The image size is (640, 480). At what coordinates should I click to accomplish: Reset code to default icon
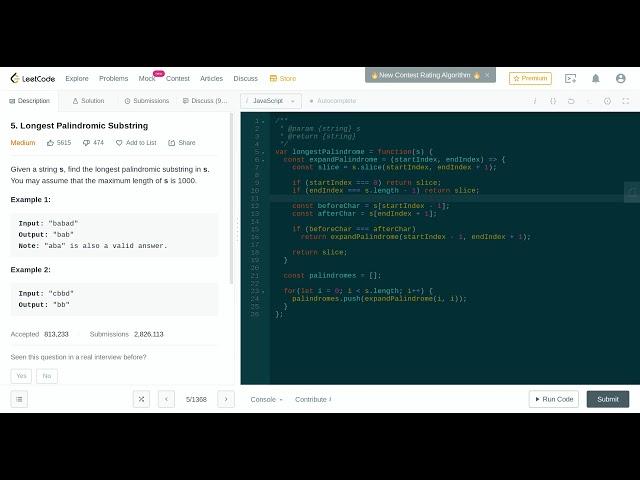tap(571, 101)
